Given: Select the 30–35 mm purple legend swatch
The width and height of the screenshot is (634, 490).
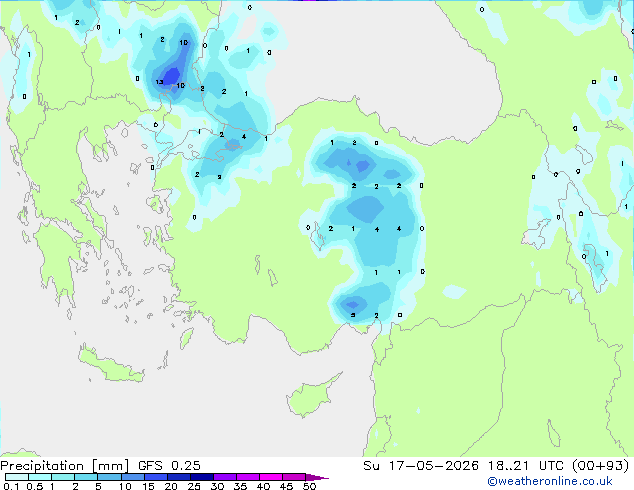Looking at the screenshot, I should pyautogui.click(x=224, y=477).
